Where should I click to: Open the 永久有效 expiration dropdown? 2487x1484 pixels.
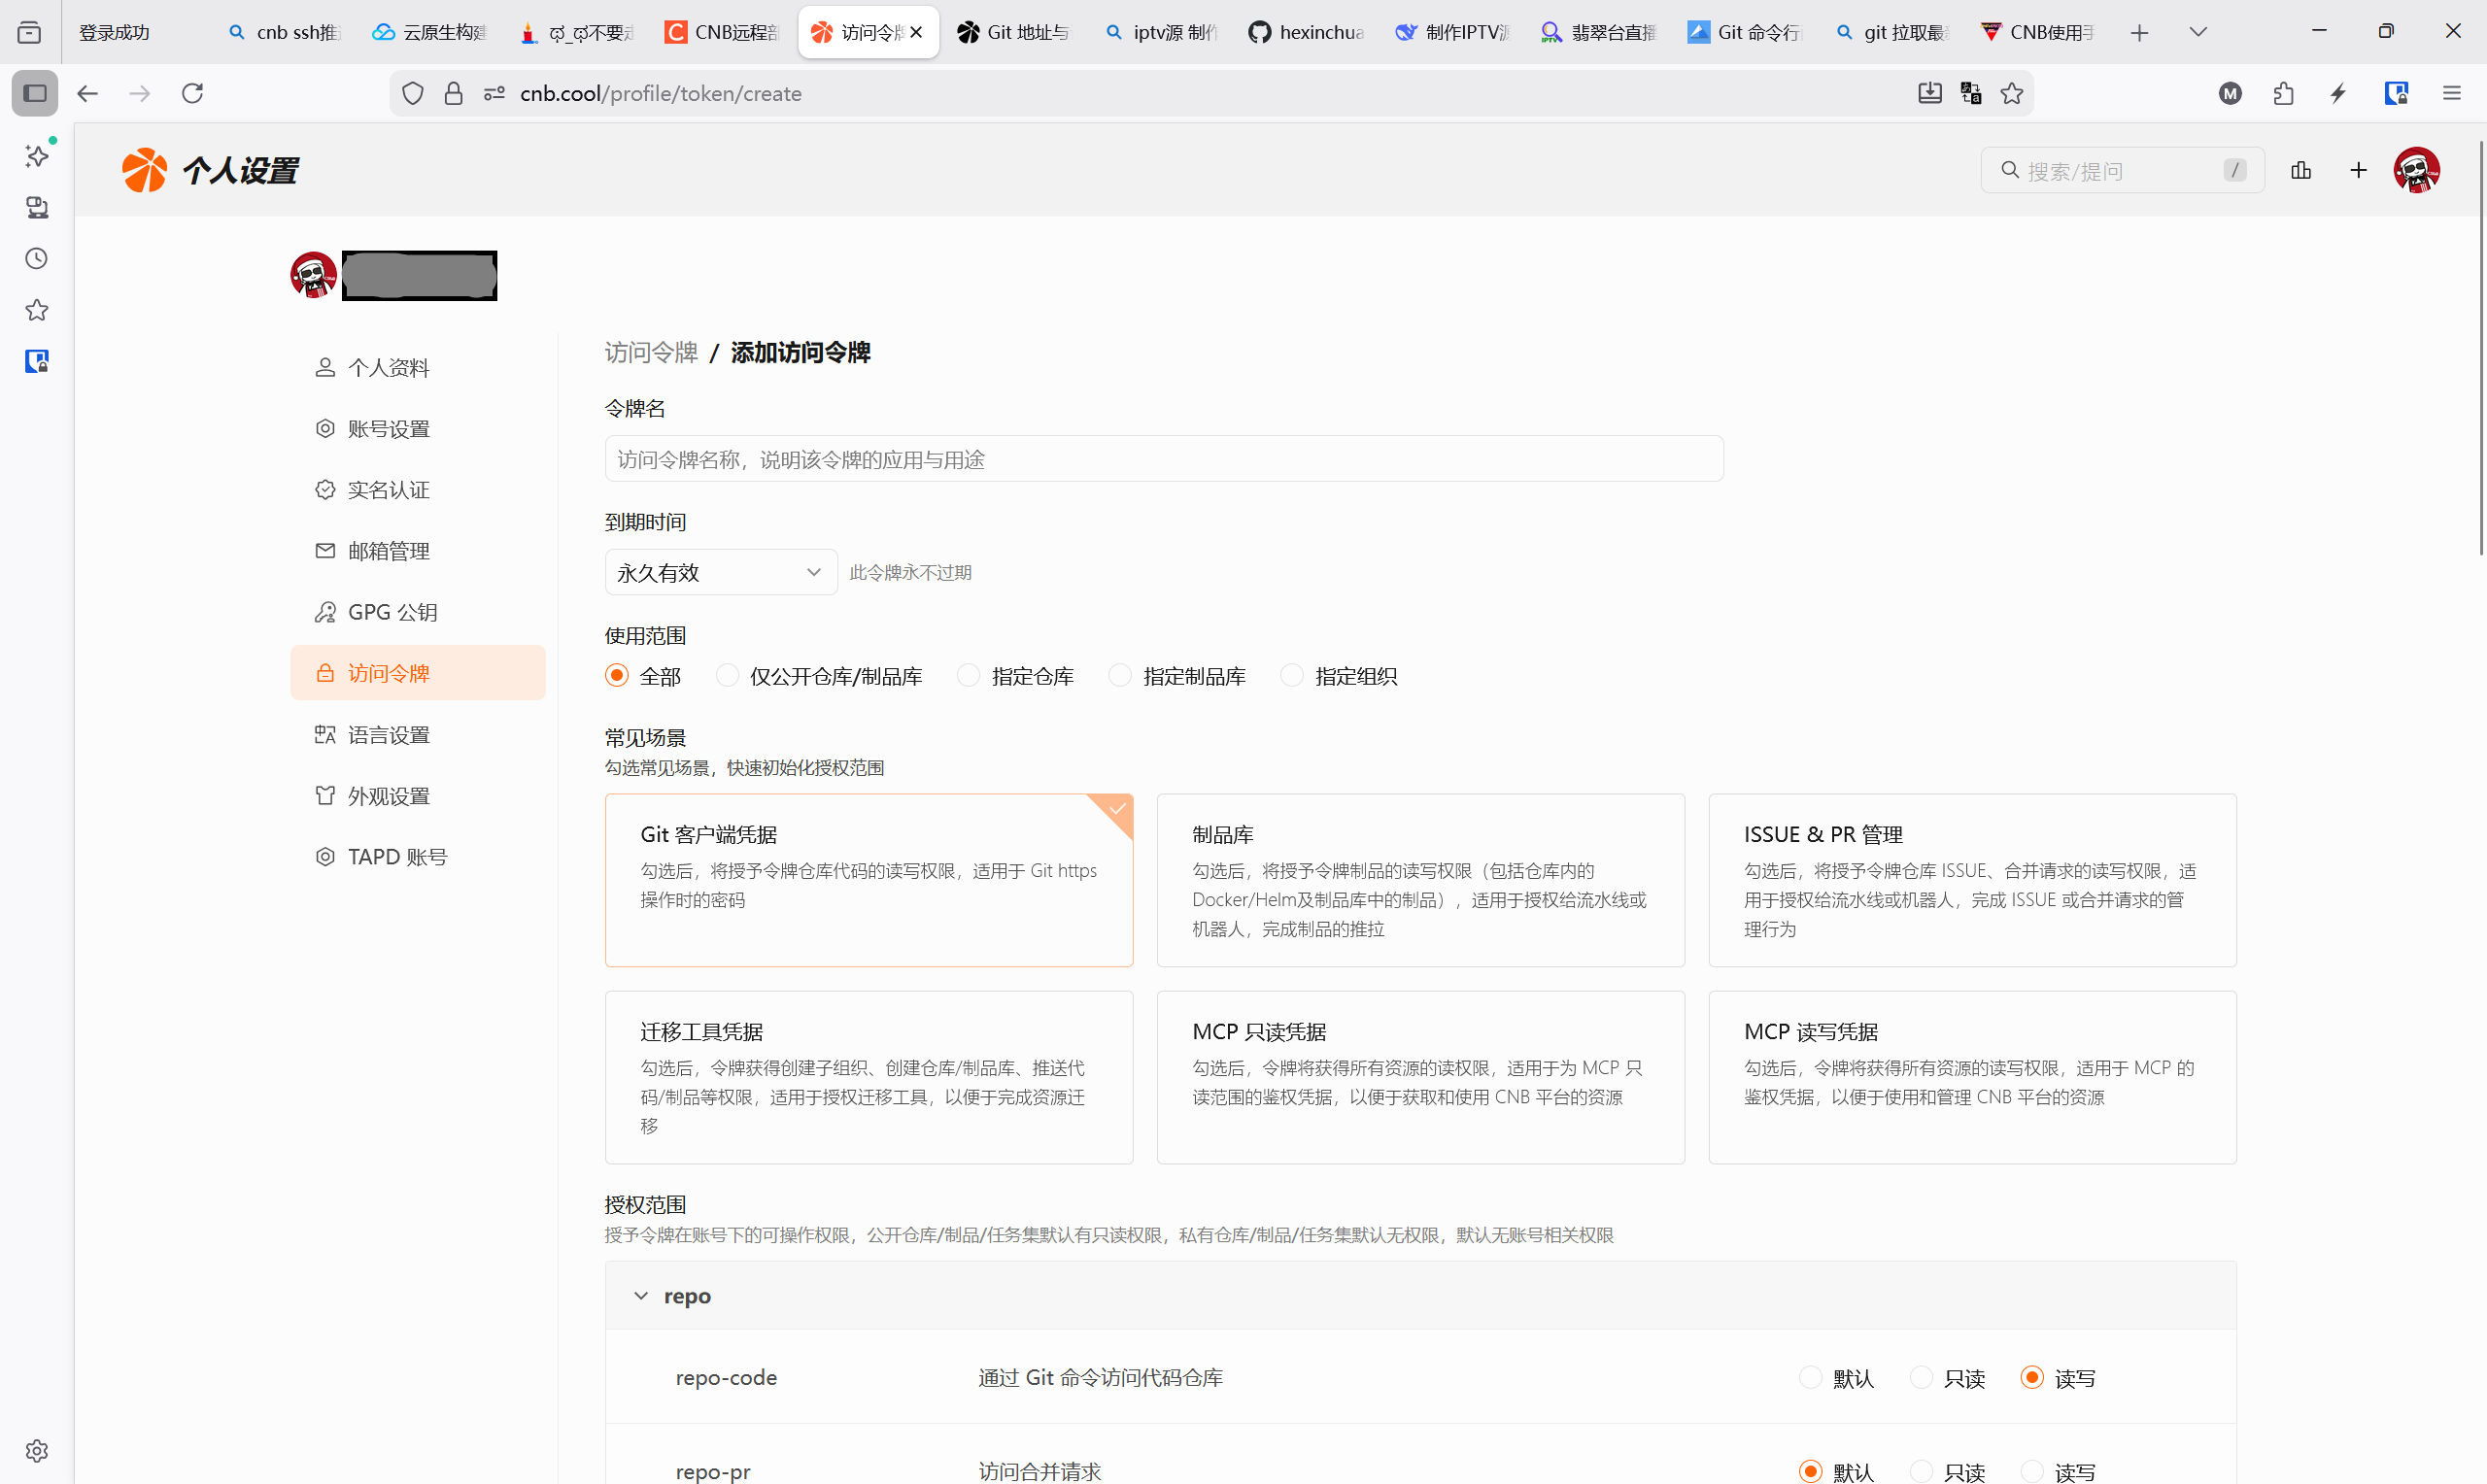[720, 572]
